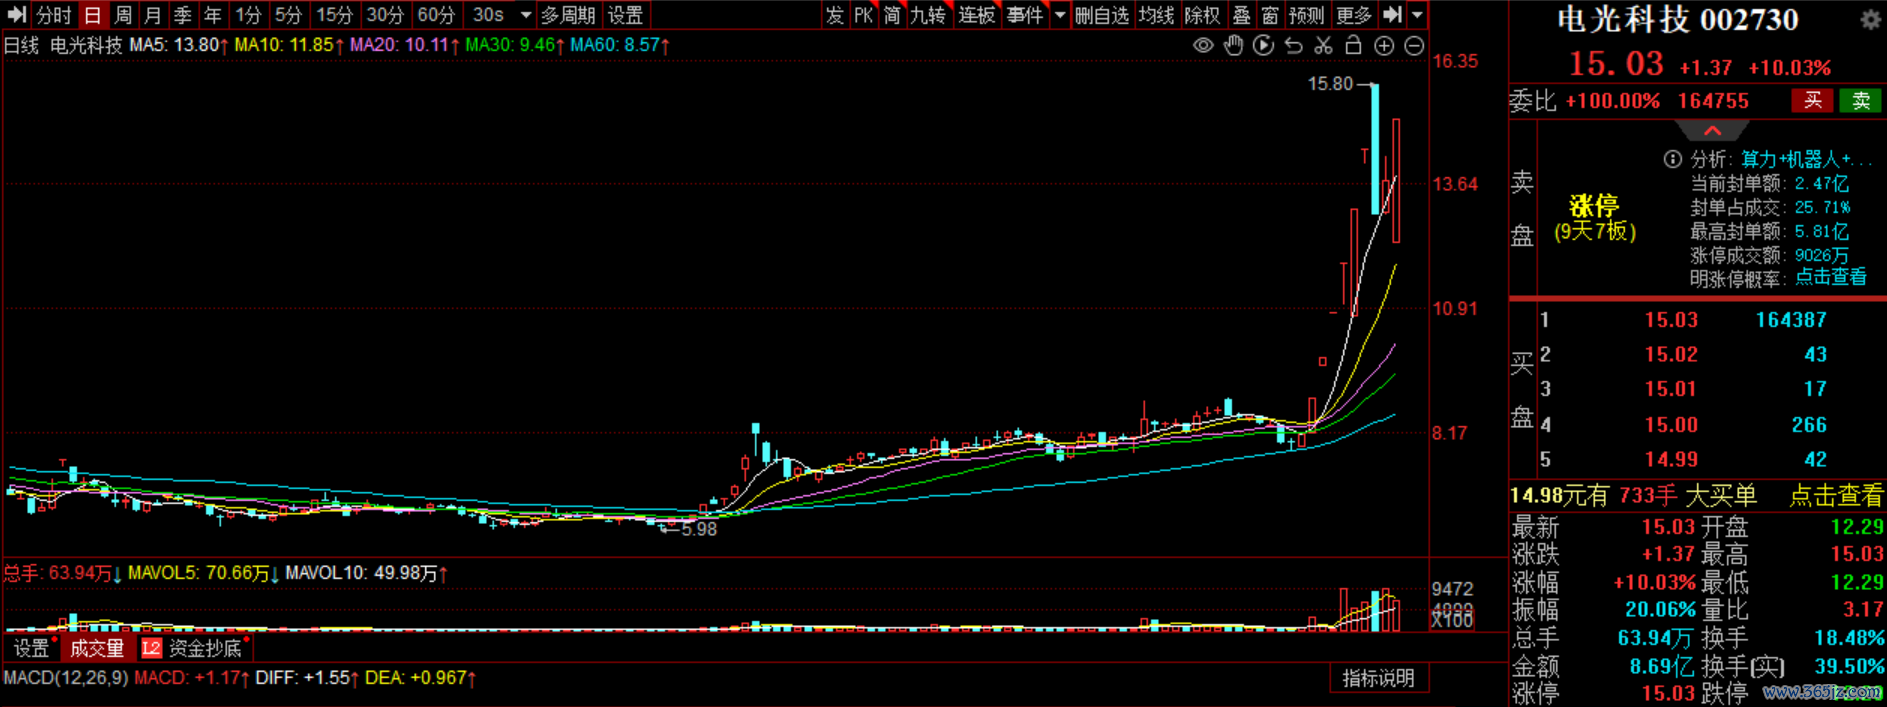Select the hand pan tool icon
Viewport: 1887px width, 707px height.
click(x=1233, y=46)
